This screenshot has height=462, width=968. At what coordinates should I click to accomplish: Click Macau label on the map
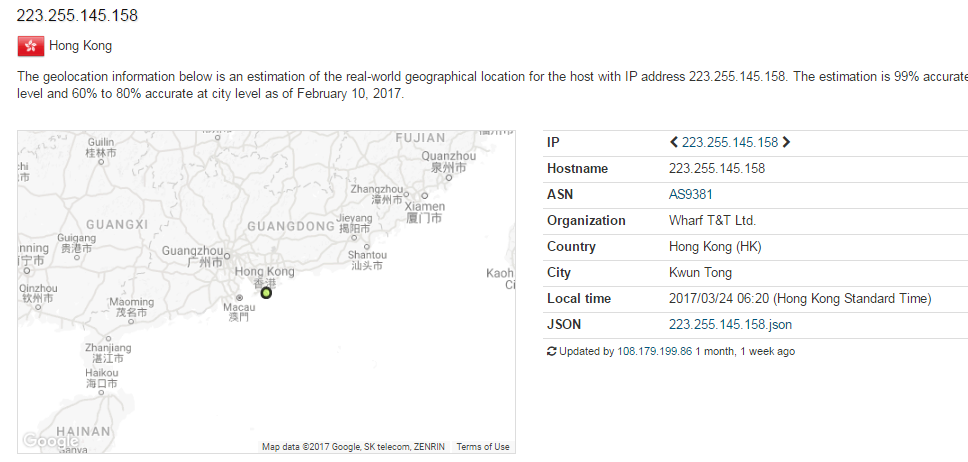pyautogui.click(x=238, y=306)
